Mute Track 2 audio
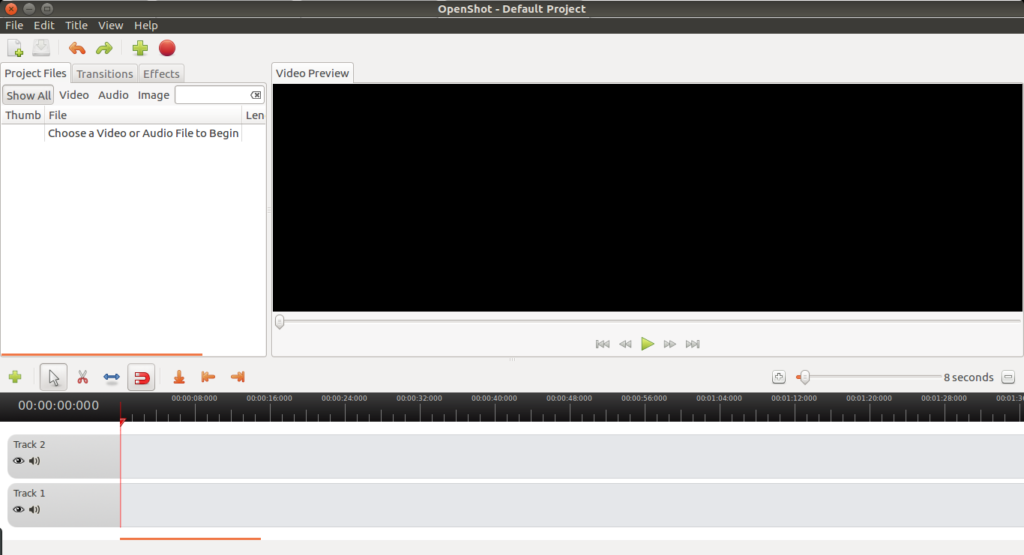This screenshot has height=555, width=1024. 35,461
